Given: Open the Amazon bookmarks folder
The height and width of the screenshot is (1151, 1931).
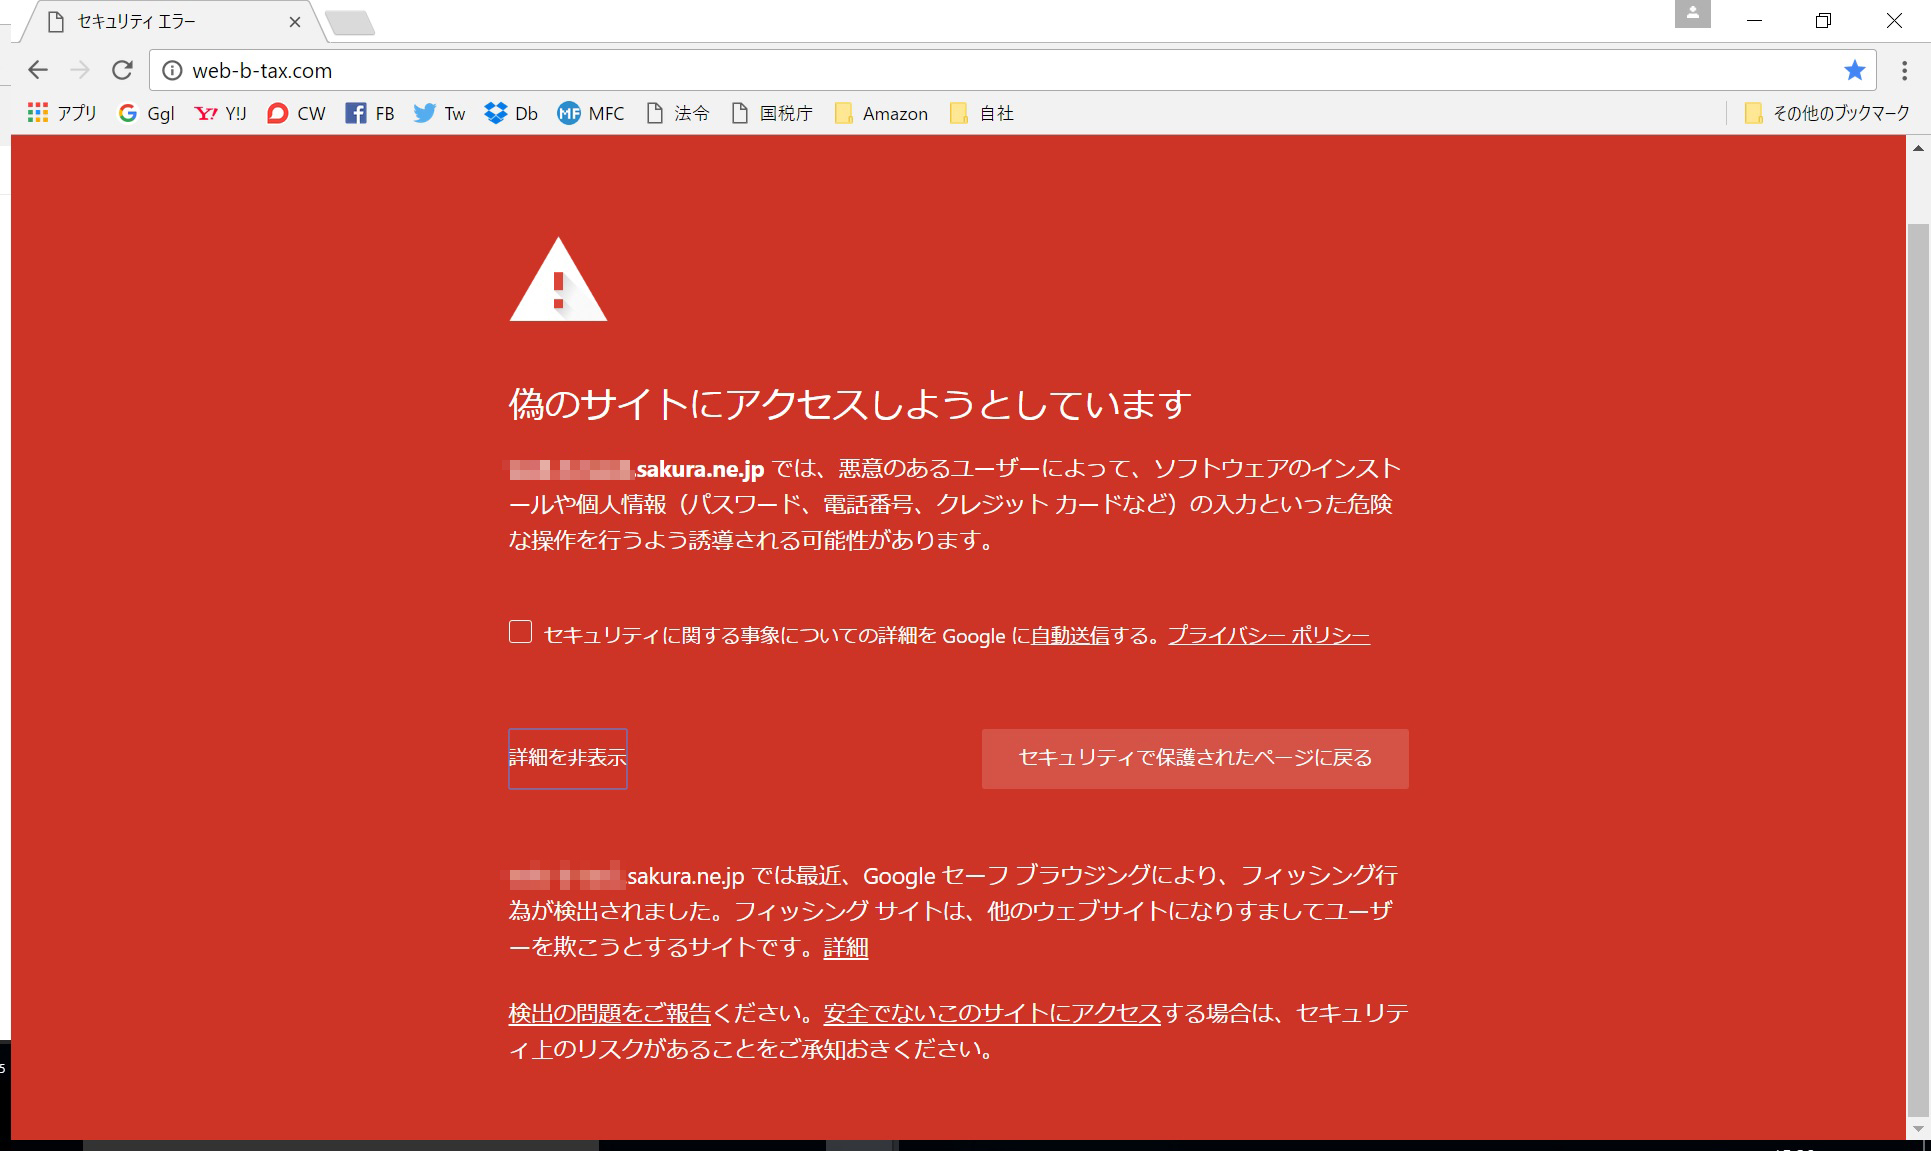Looking at the screenshot, I should 880,113.
